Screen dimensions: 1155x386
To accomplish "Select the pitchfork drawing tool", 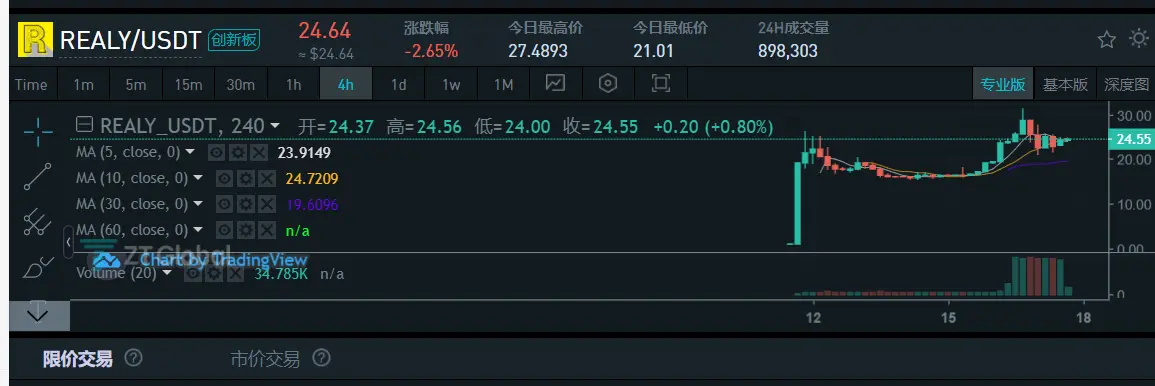I will point(38,222).
